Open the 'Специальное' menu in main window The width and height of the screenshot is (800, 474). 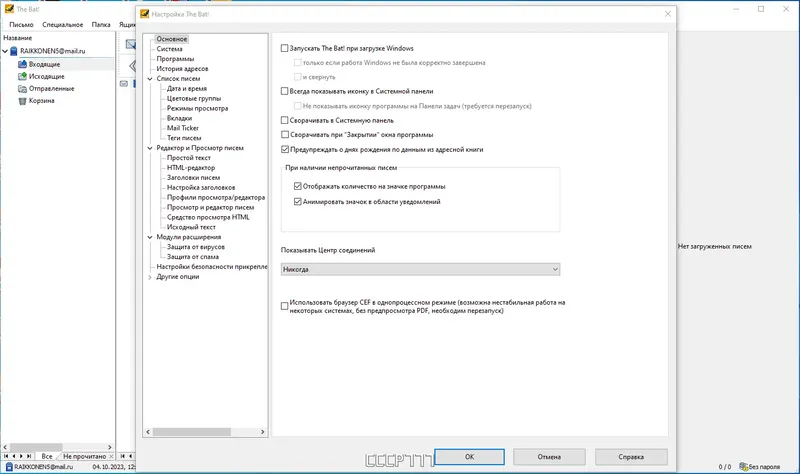(x=63, y=24)
